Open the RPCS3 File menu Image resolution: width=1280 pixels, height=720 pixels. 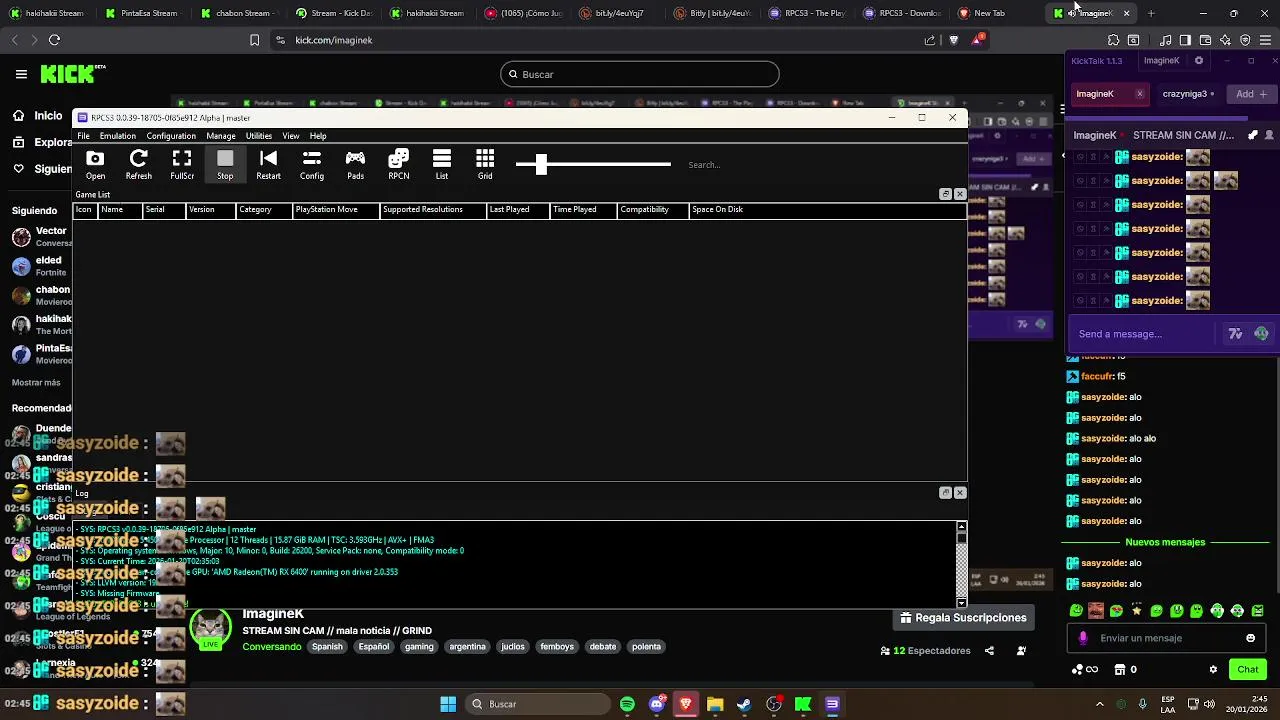[84, 136]
